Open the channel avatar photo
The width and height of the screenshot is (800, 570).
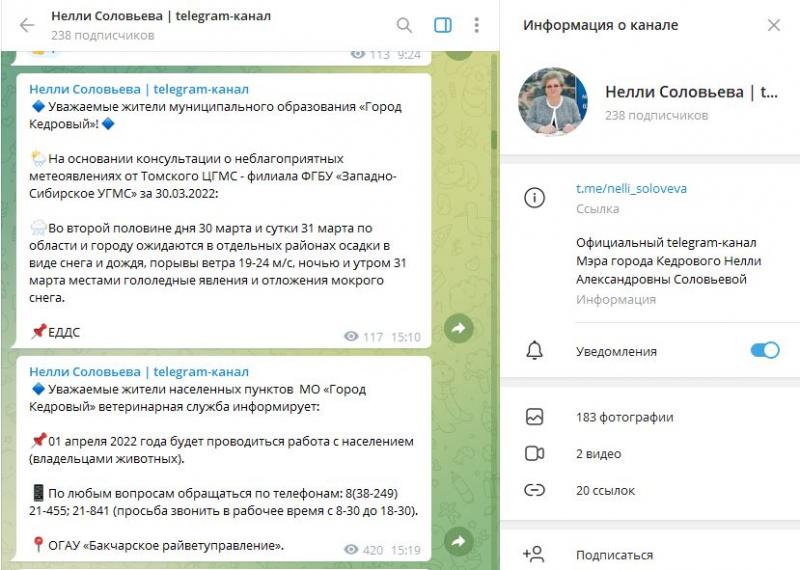pos(553,101)
